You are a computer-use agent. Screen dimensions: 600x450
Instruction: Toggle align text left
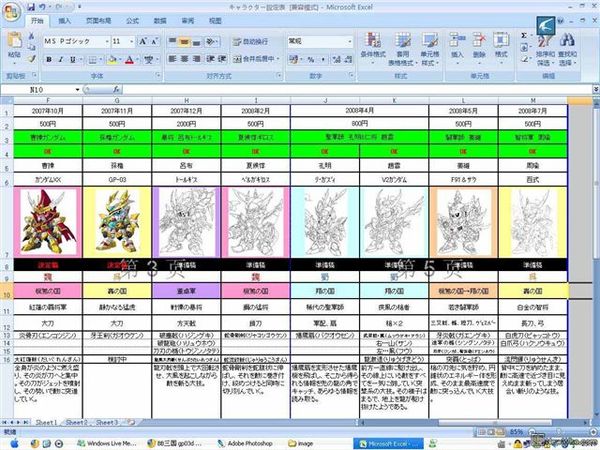click(173, 59)
